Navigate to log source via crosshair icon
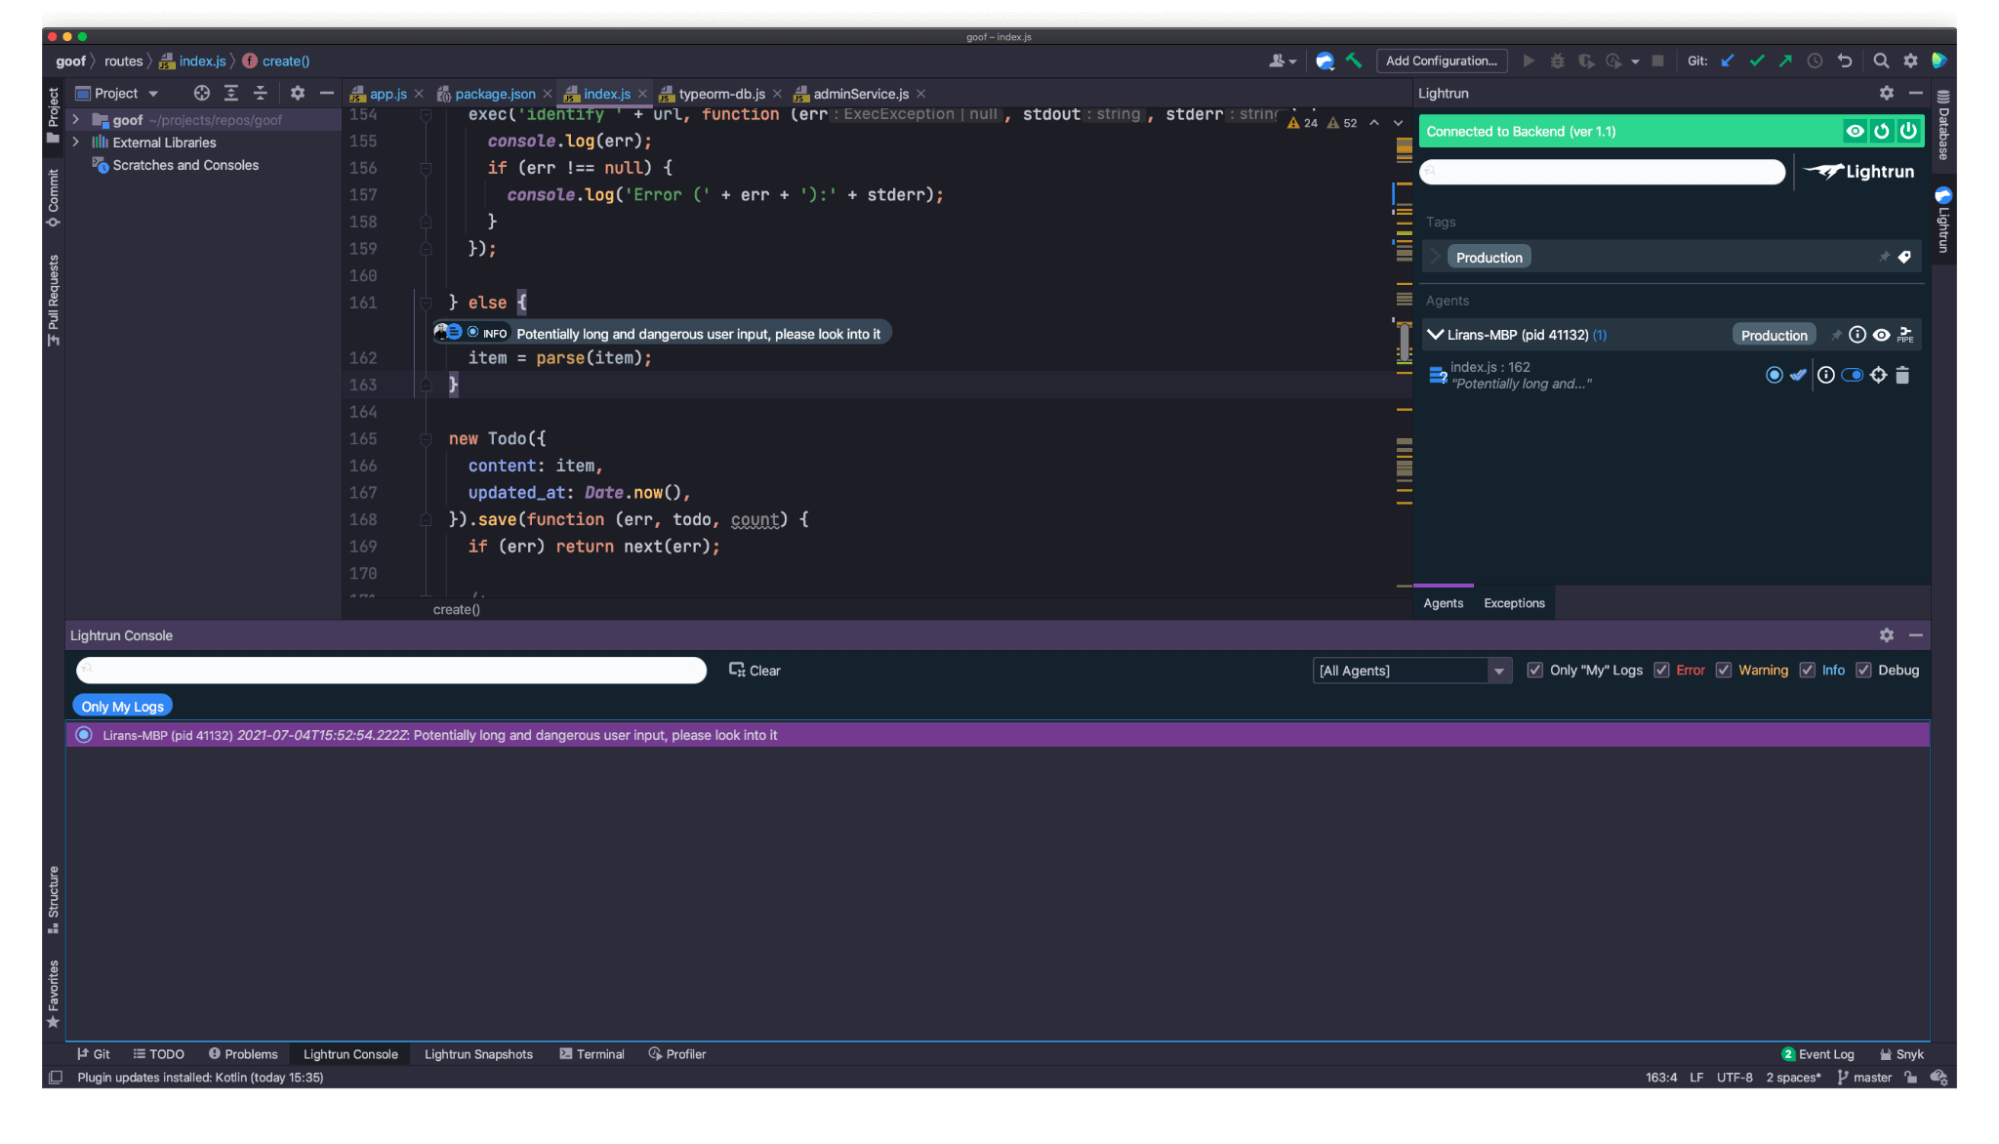Image resolution: width=1999 pixels, height=1144 pixels. (1879, 375)
